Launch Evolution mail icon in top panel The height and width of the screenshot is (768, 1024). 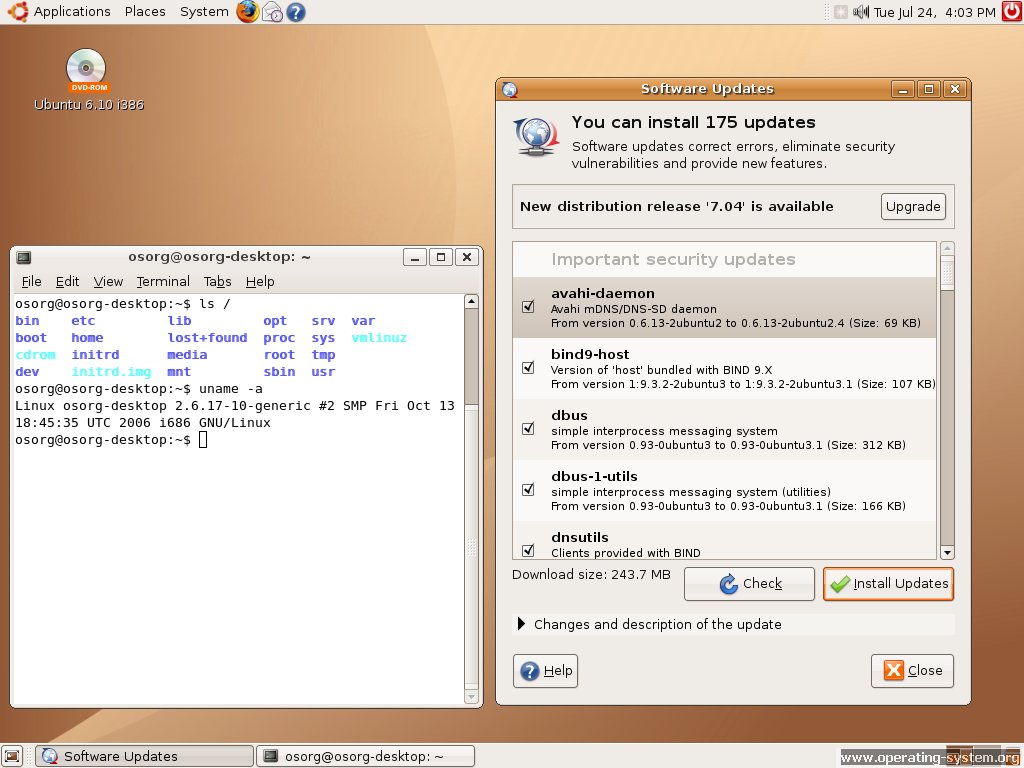[x=272, y=12]
